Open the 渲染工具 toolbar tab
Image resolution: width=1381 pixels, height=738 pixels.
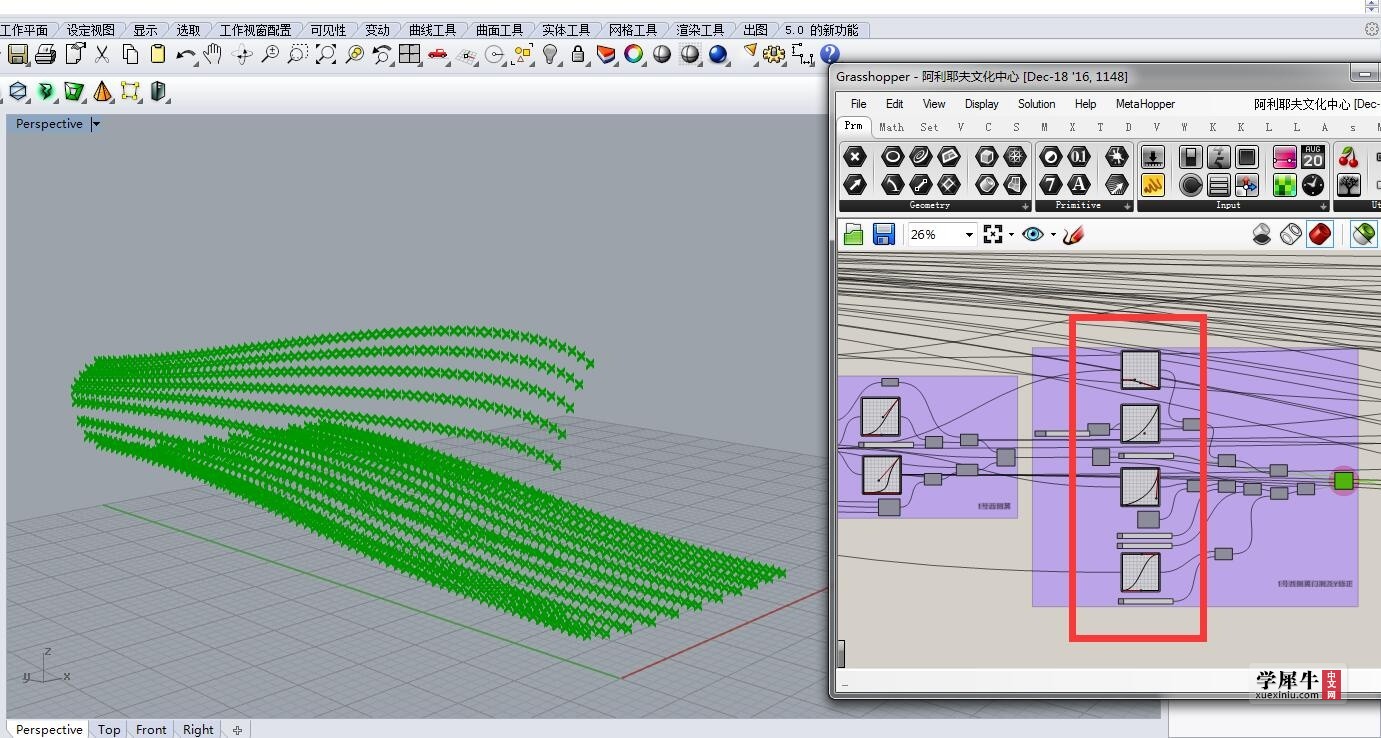click(700, 30)
